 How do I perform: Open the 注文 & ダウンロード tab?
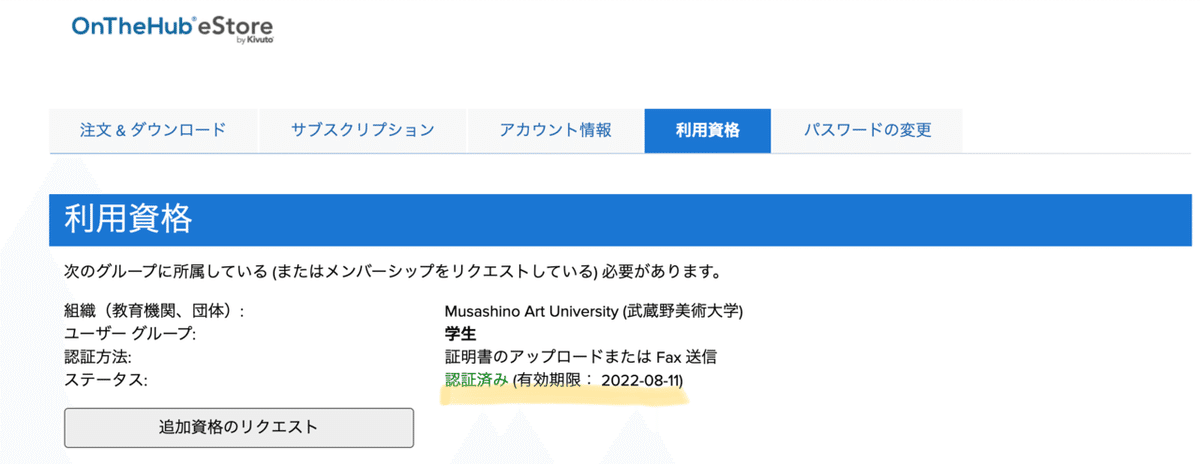[x=153, y=130]
